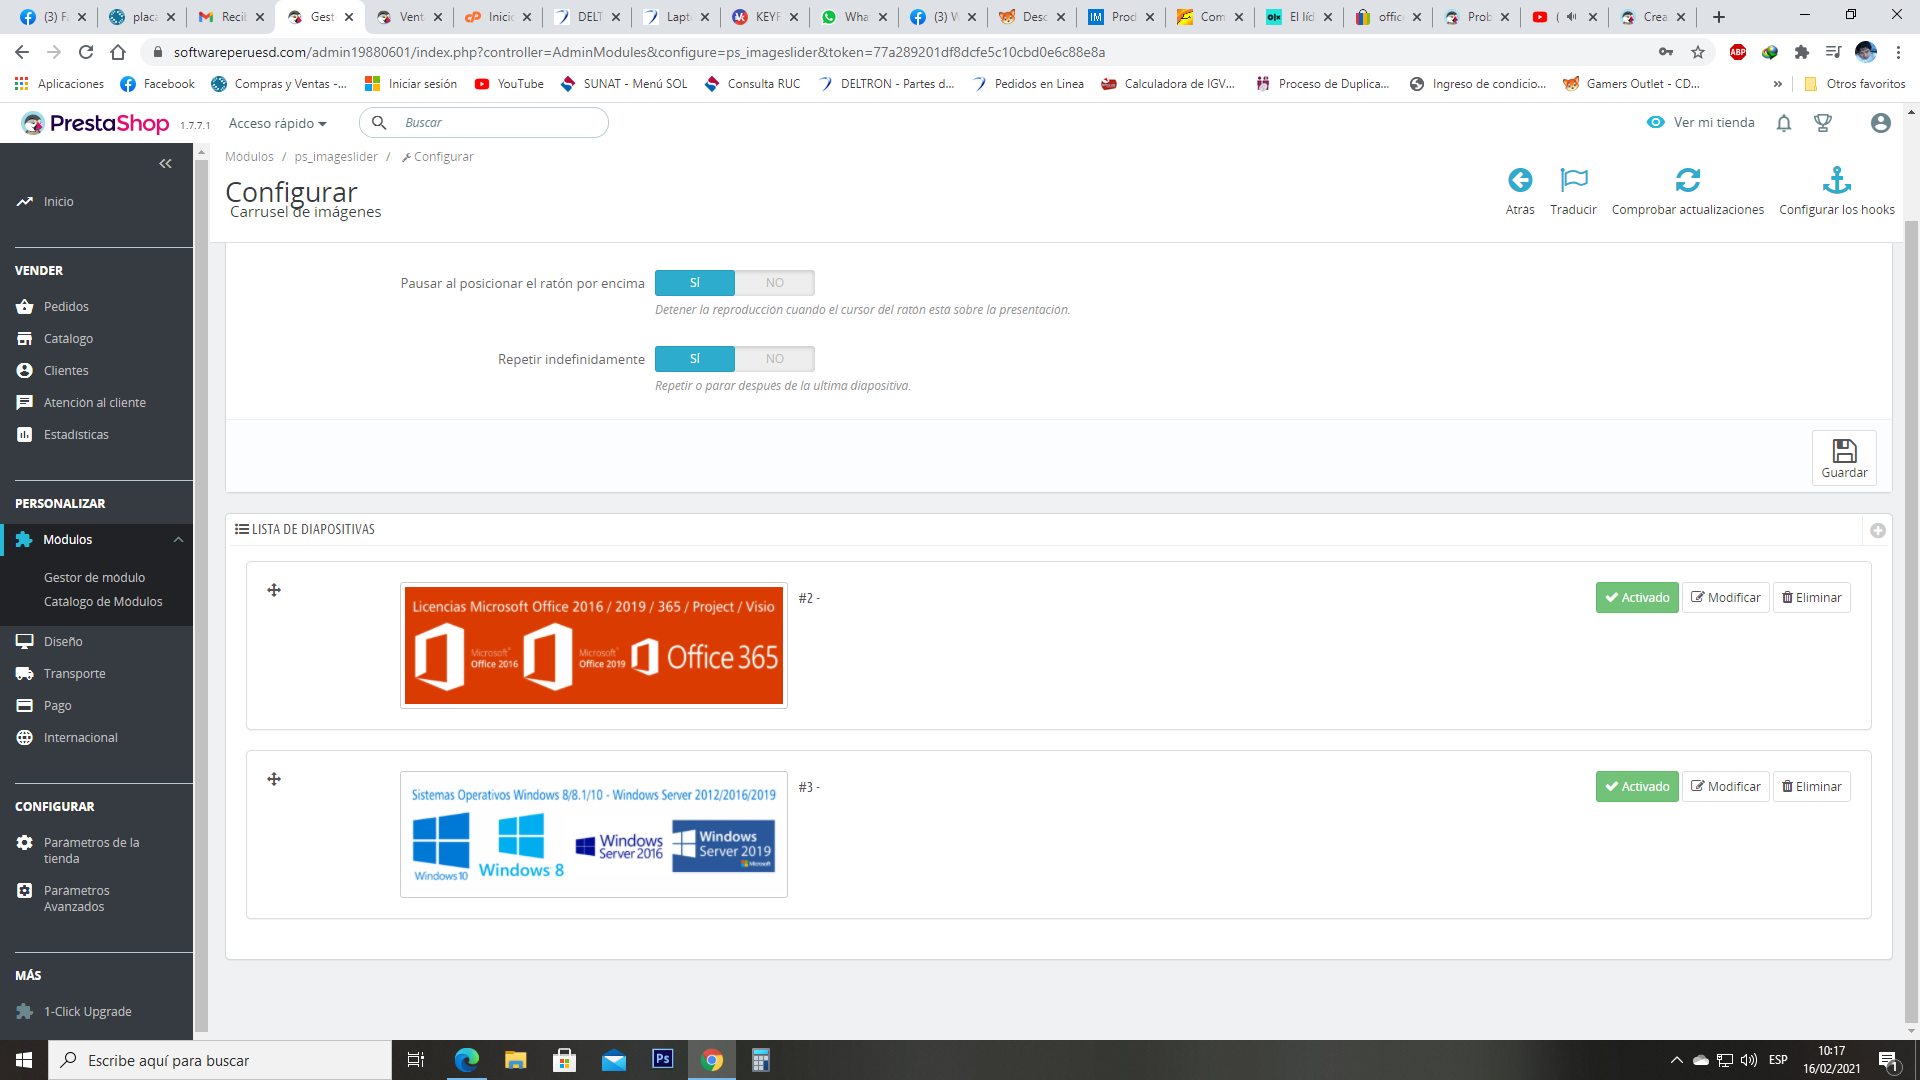
Task: Click the Atras back arrow icon
Action: tap(1519, 181)
